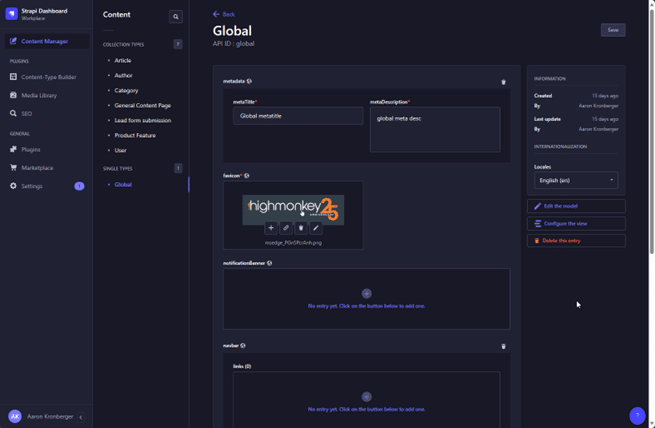Viewport: 655px width, 428px height.
Task: Select General Content Page collection type
Action: click(x=142, y=106)
